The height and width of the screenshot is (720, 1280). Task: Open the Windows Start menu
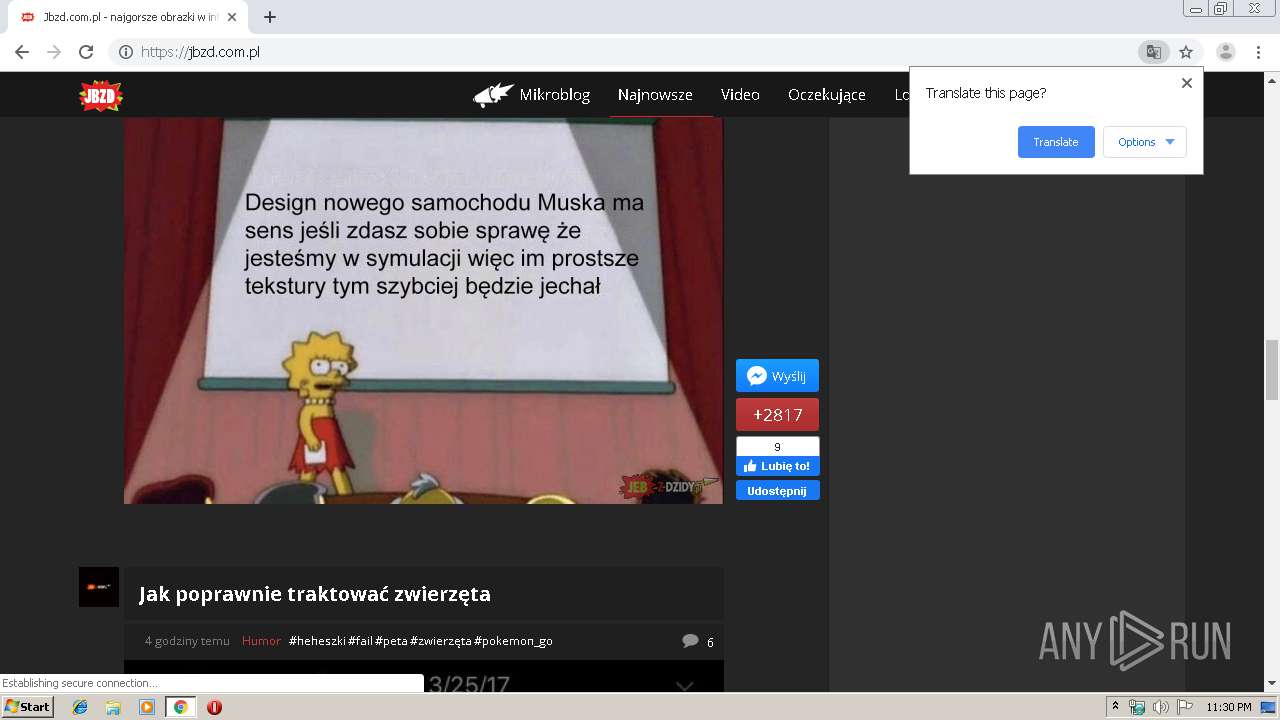click(x=27, y=706)
